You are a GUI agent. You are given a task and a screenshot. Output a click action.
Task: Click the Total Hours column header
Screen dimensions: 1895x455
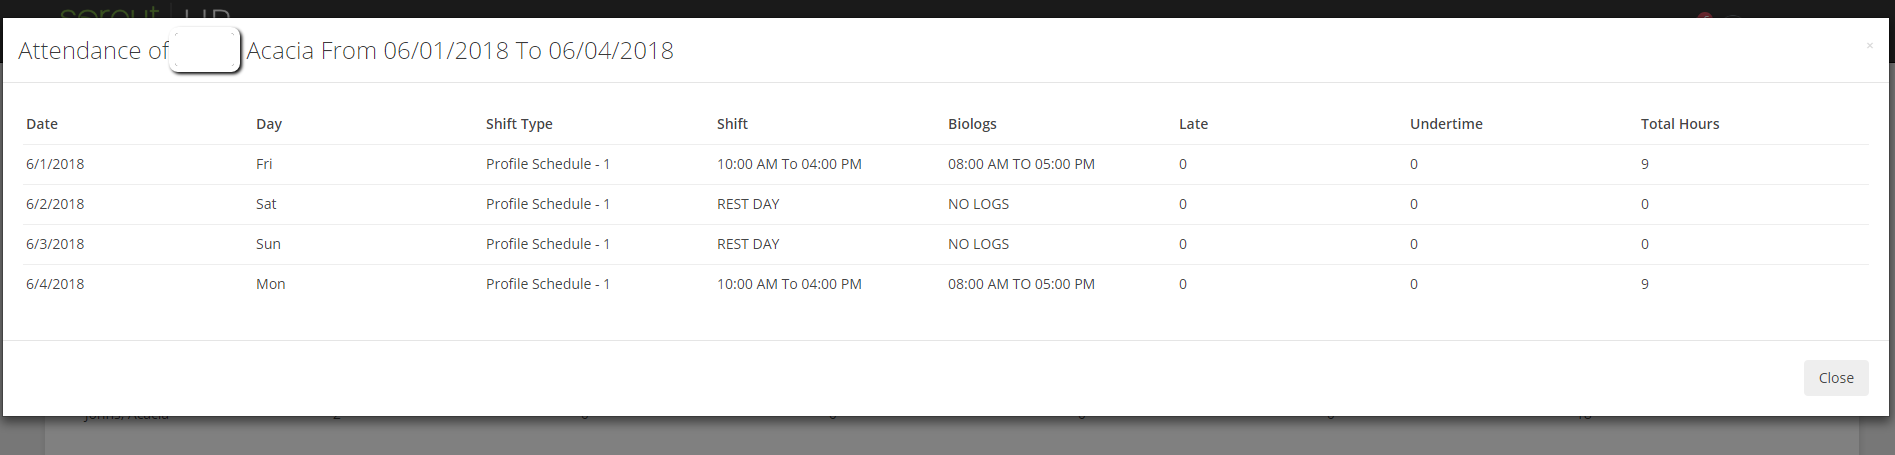[1680, 124]
